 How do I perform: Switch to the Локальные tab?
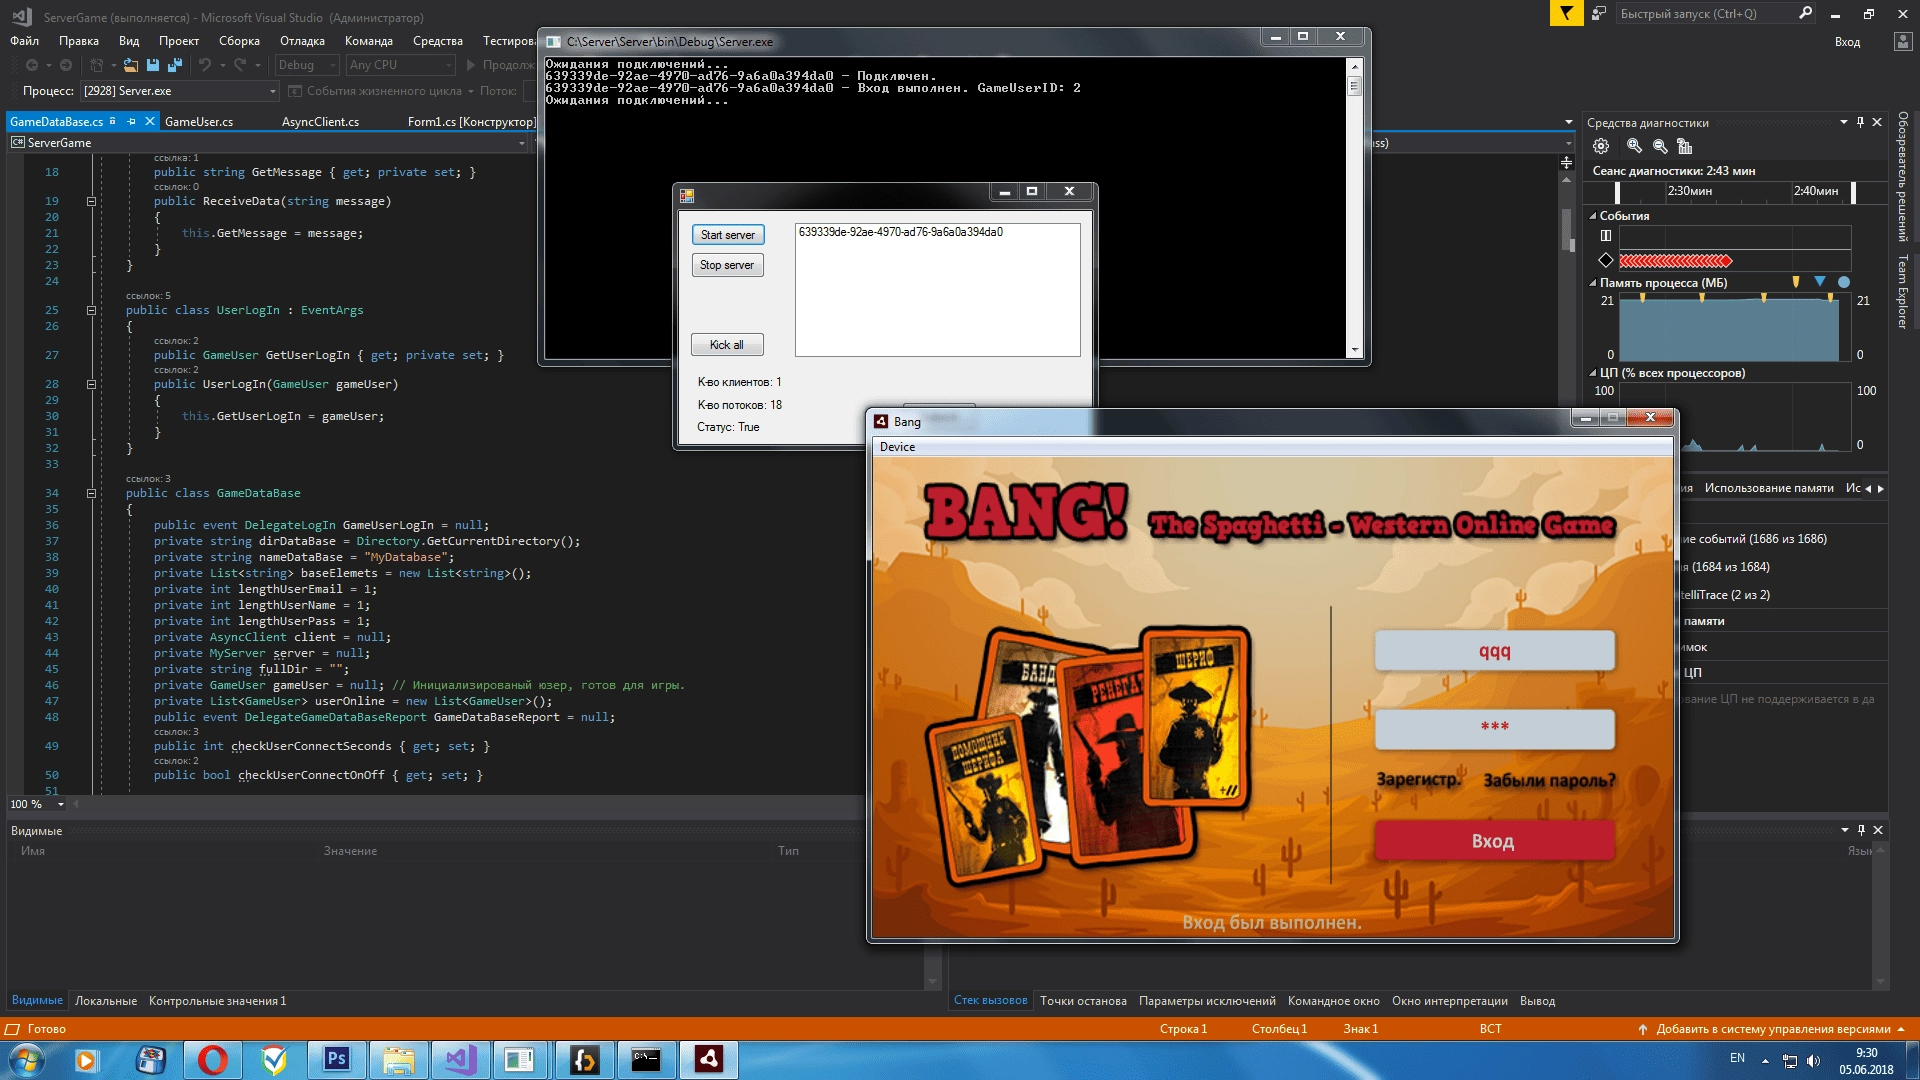pyautogui.click(x=106, y=1001)
